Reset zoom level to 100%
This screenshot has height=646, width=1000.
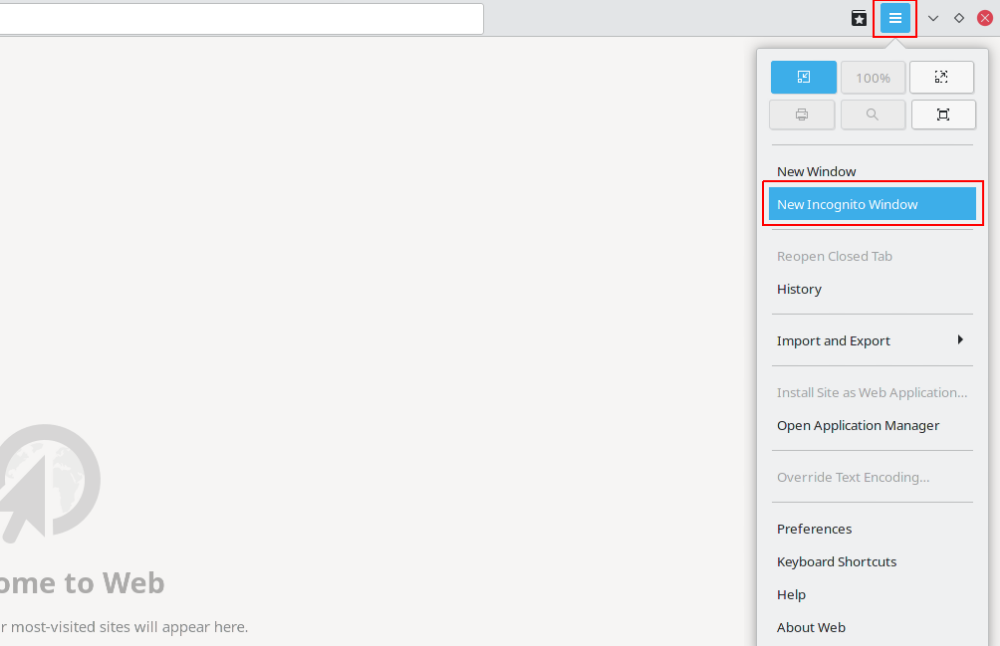873,77
